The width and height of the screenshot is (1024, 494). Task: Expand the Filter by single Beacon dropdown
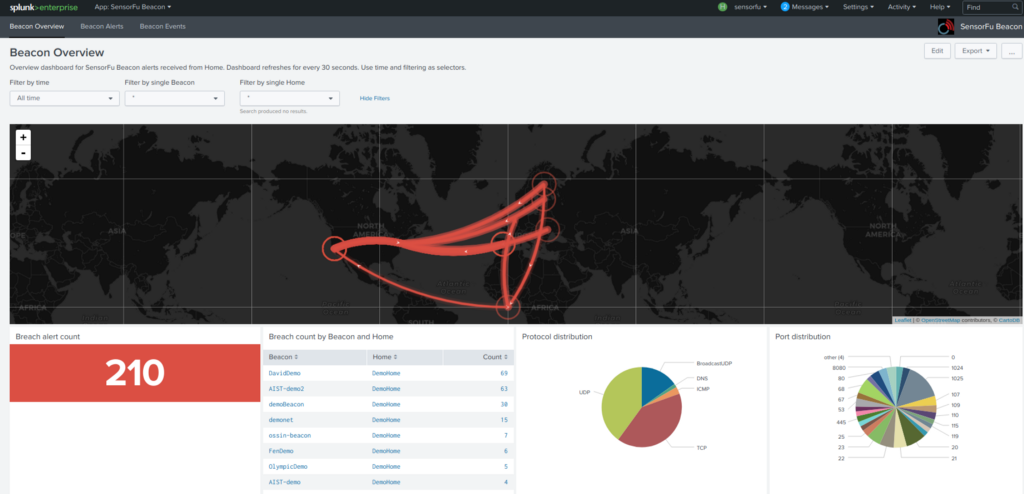175,99
